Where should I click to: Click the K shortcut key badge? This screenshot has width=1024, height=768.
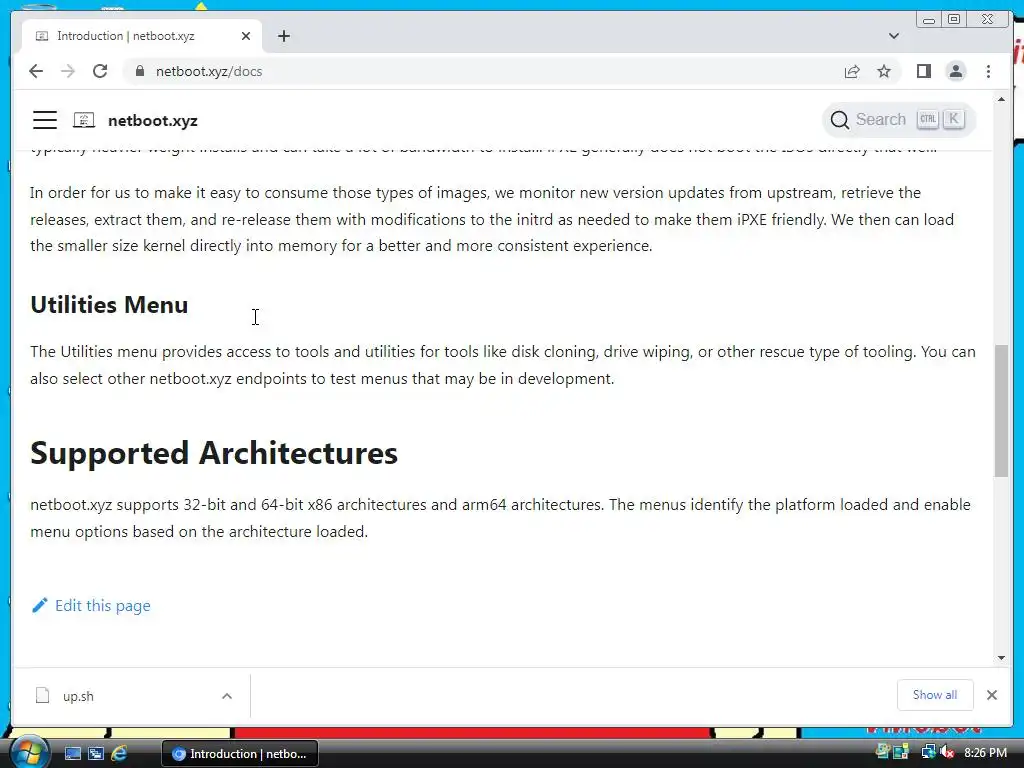click(953, 119)
